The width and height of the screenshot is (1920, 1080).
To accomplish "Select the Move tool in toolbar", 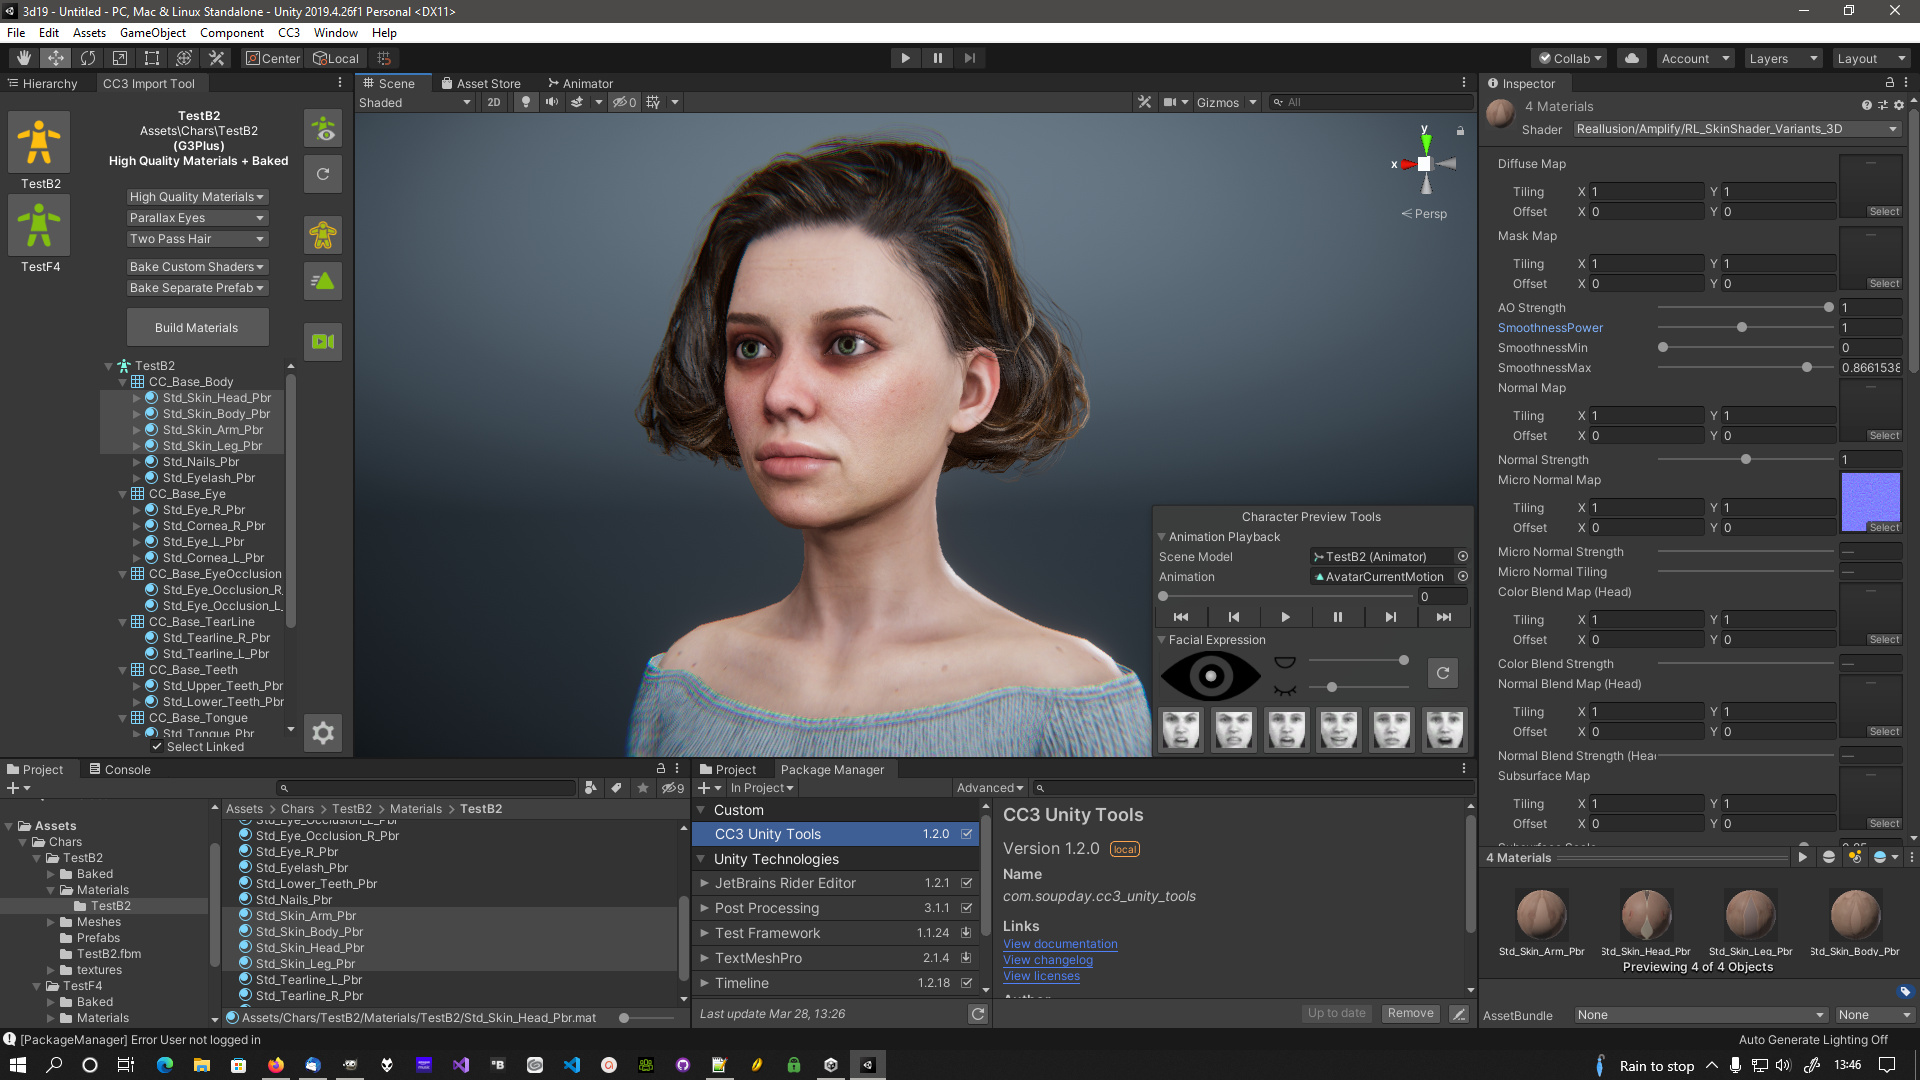I will click(x=56, y=58).
